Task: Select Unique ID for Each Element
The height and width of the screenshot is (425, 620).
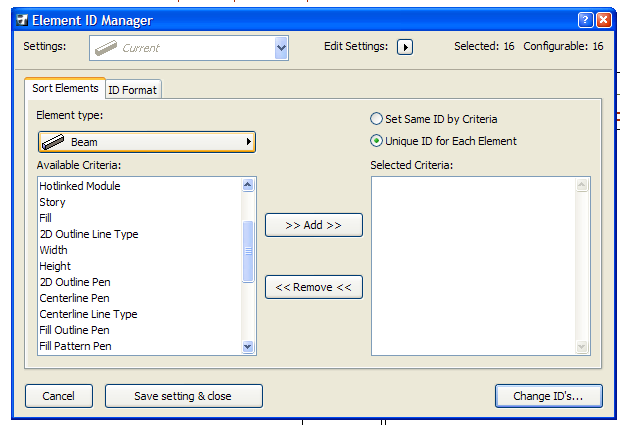Action: tap(376, 141)
